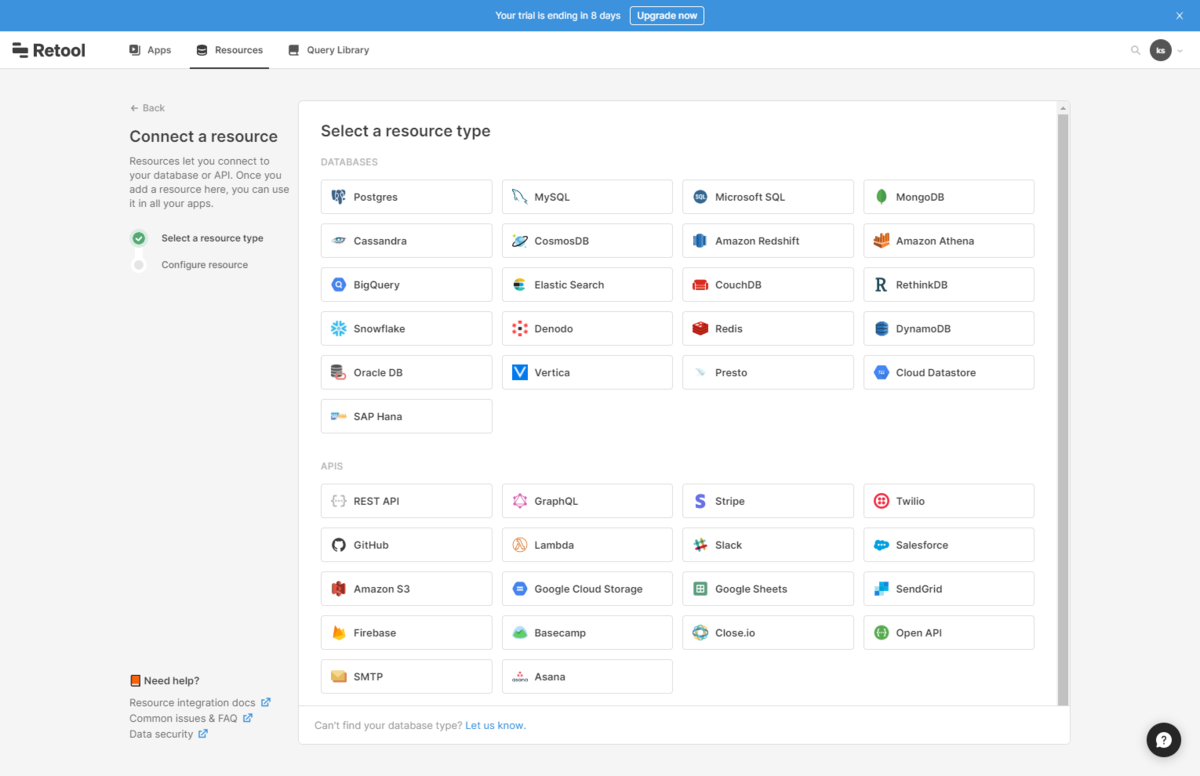Click the Twilio icon
This screenshot has height=776, width=1200.
[x=881, y=501]
